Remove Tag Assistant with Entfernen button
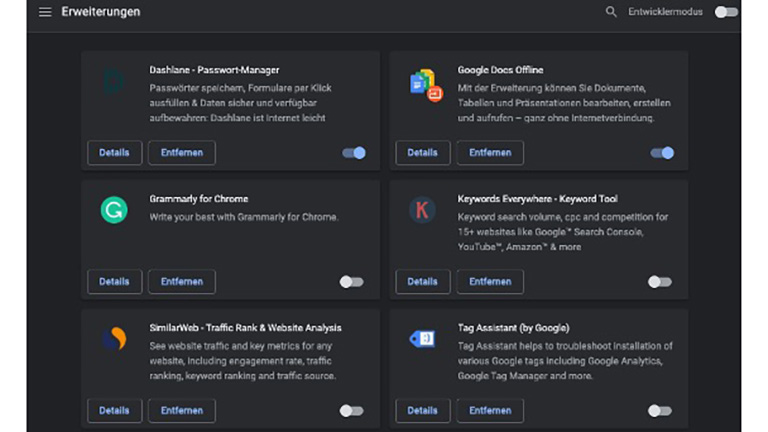Screen dimensions: 768x432 tap(490, 411)
